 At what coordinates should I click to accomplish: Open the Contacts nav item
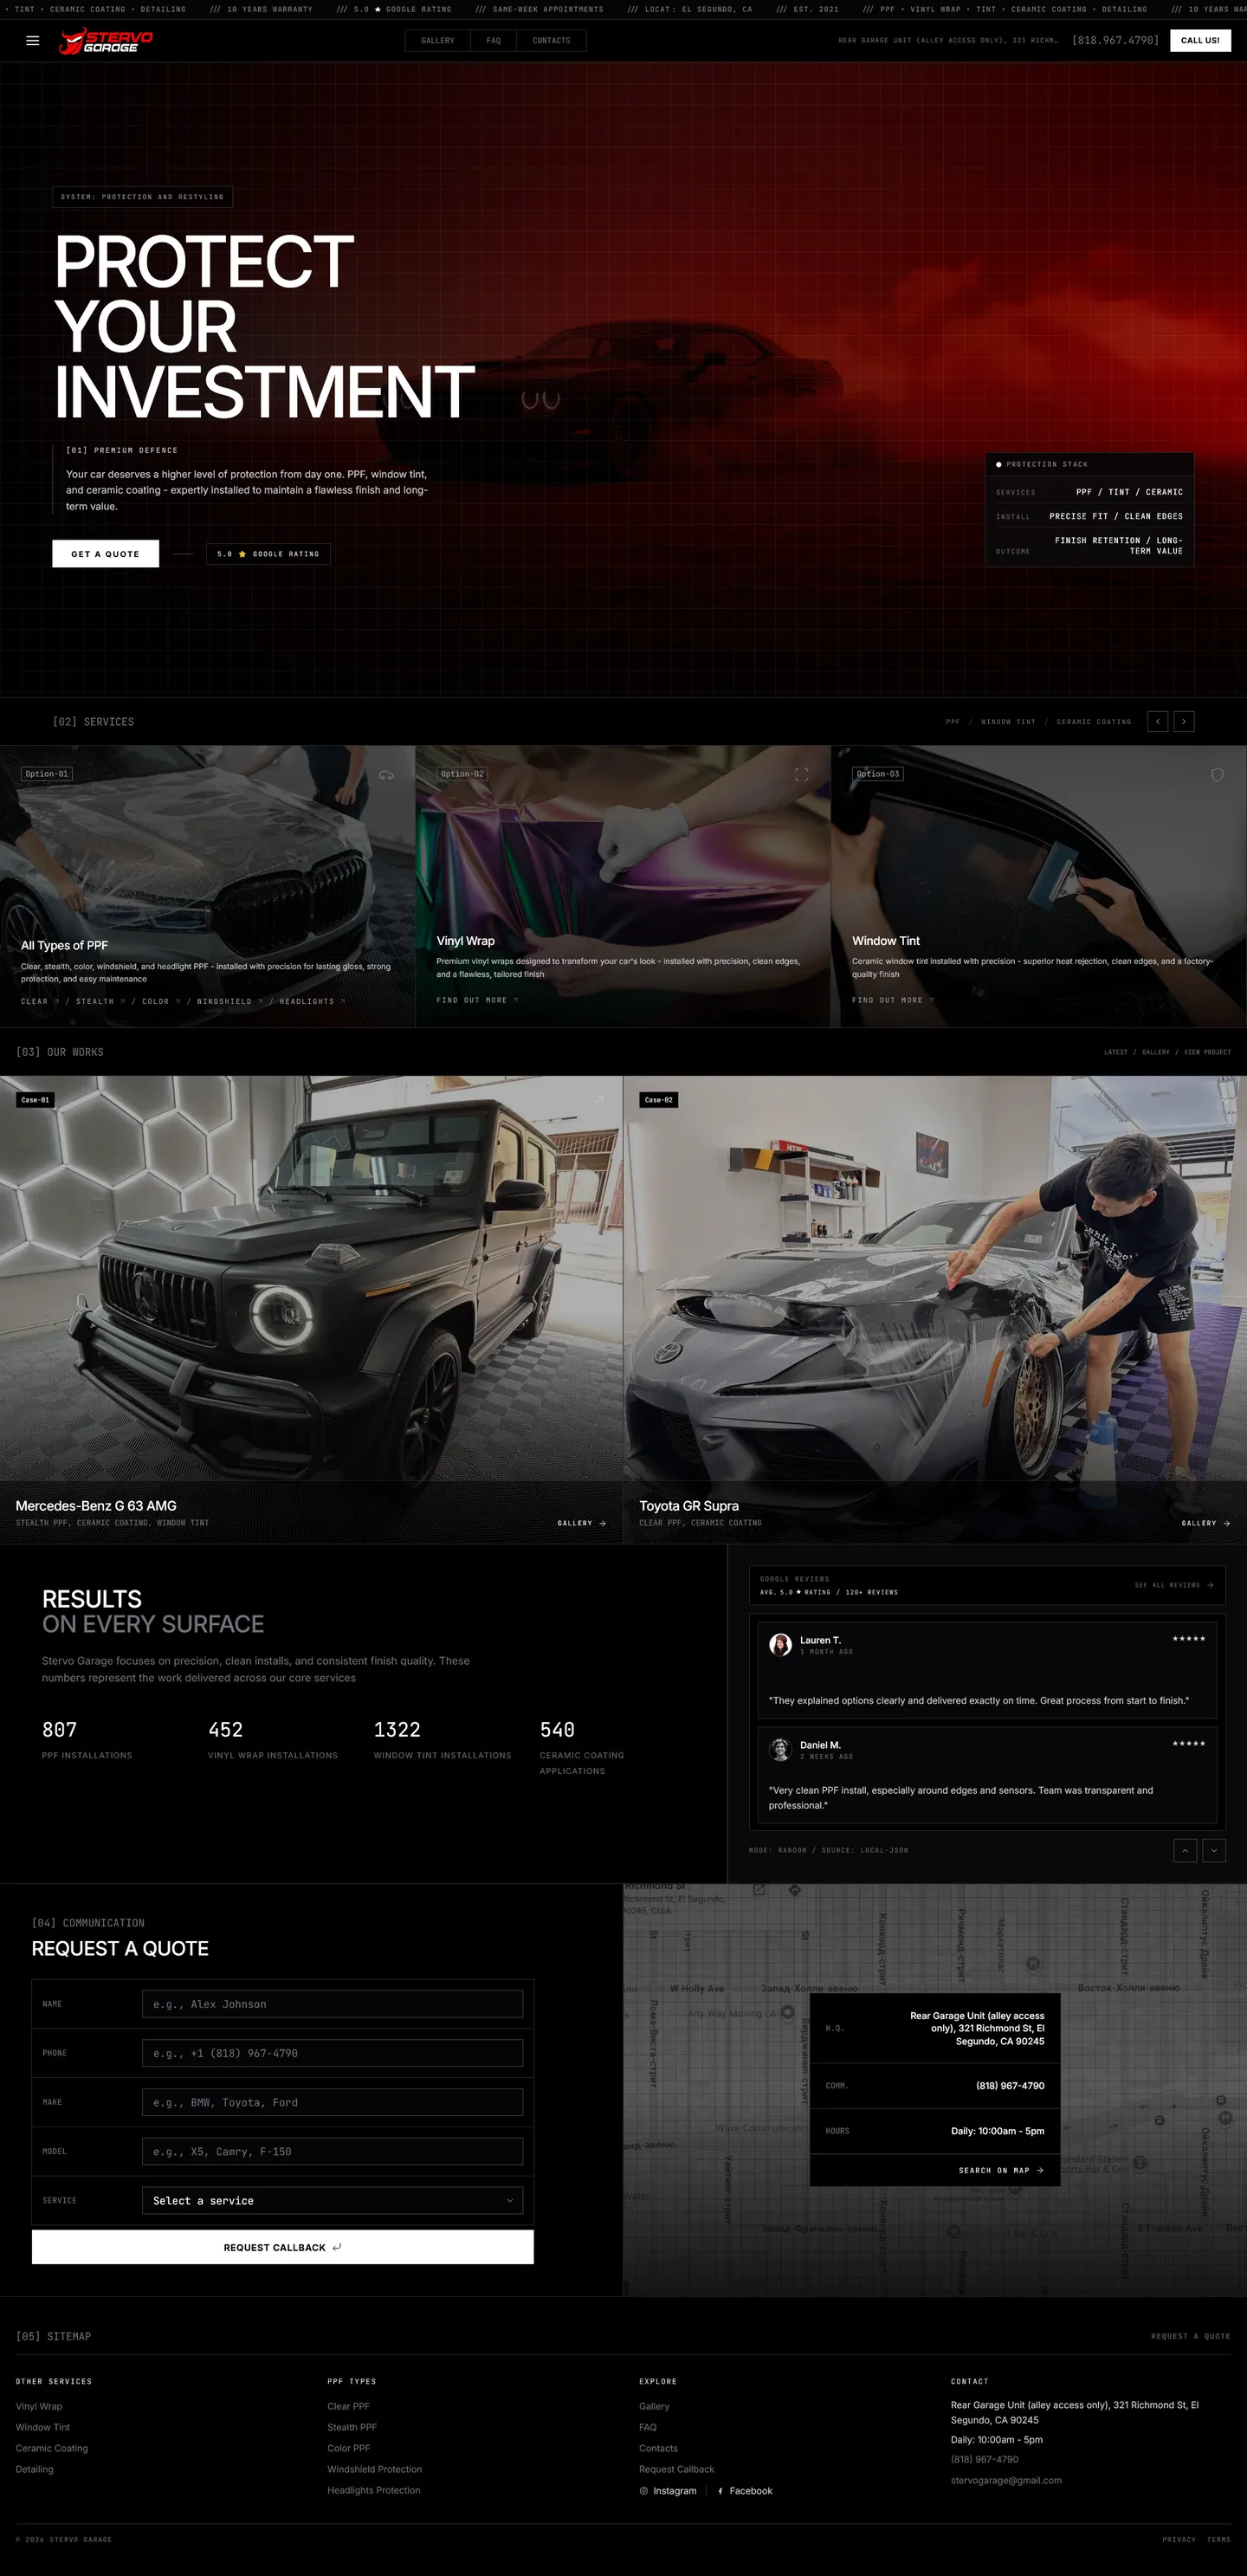pos(551,41)
